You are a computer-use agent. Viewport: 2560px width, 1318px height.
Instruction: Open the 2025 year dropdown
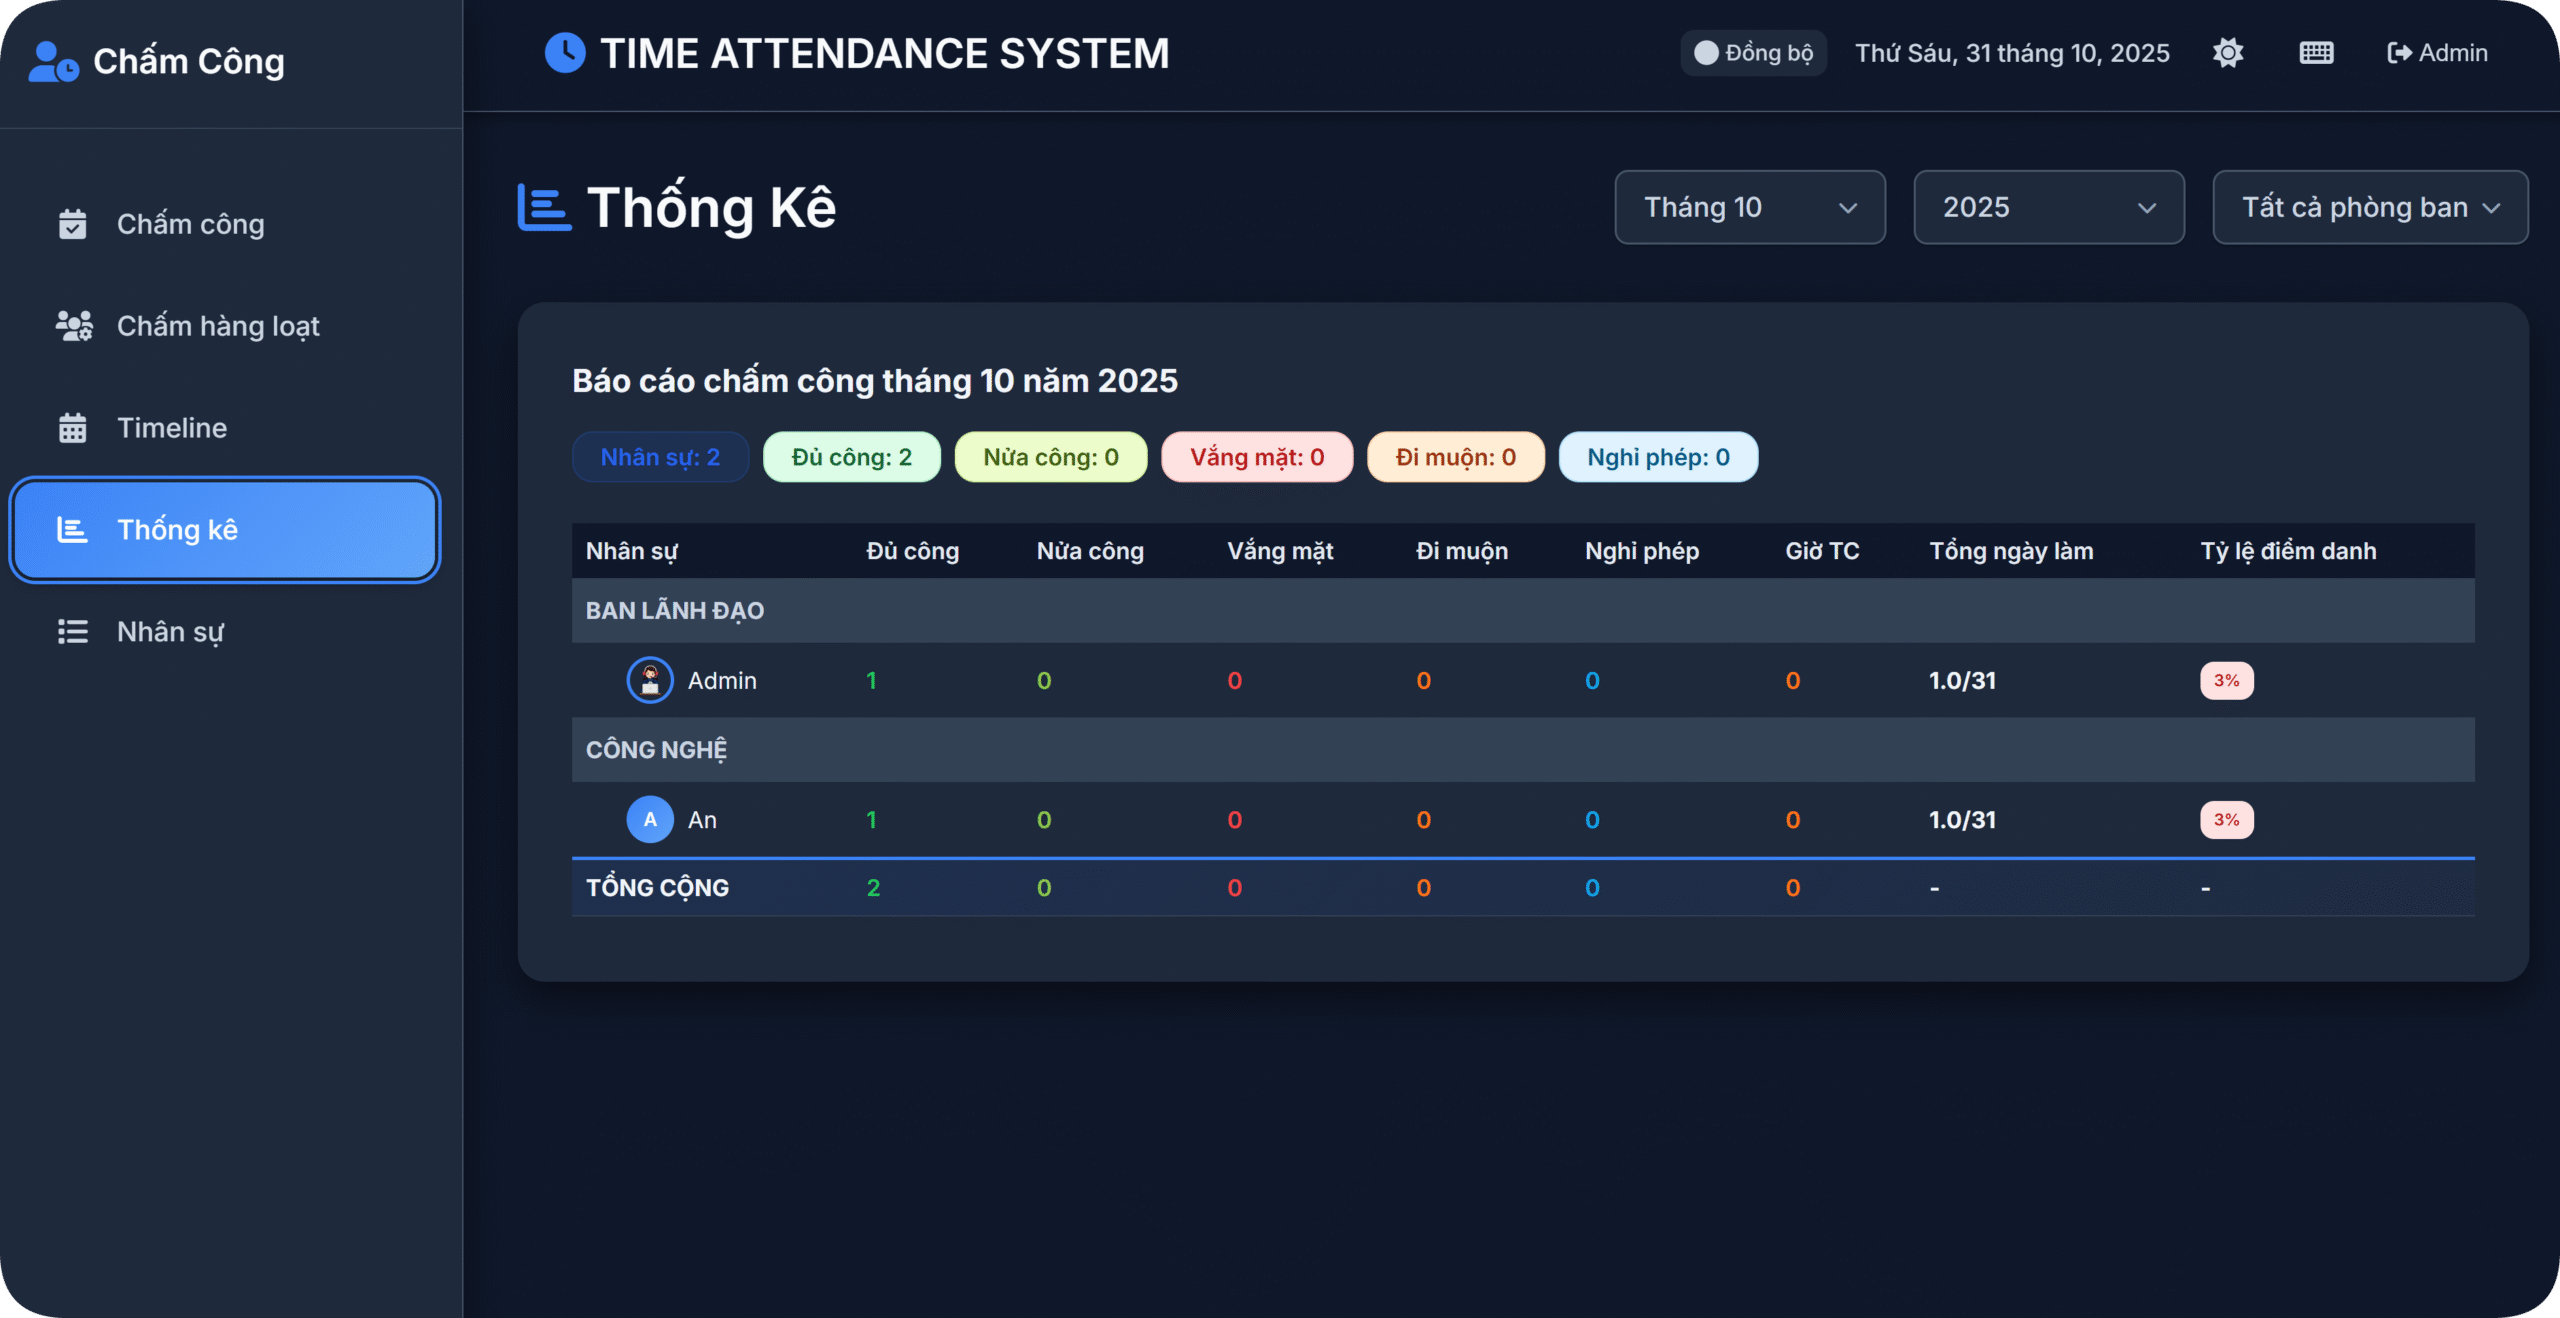2048,207
